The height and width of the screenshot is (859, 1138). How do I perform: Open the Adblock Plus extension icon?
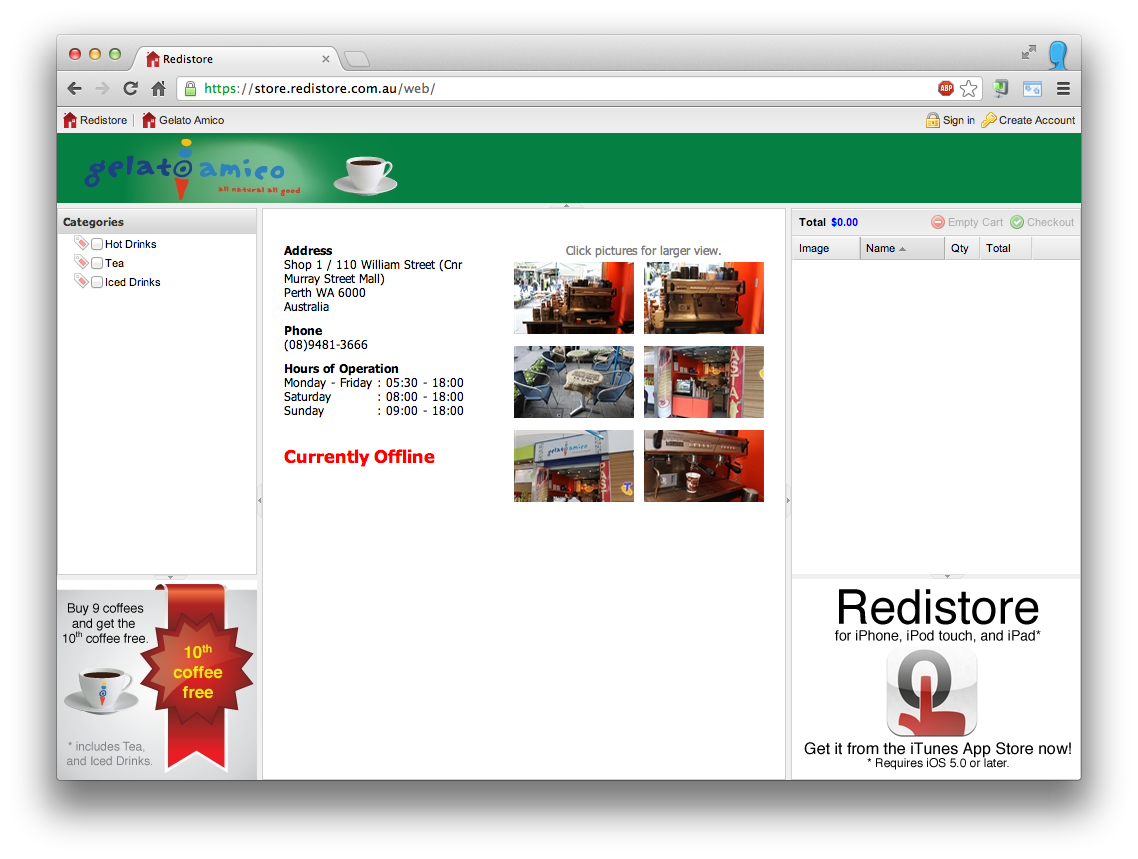coord(946,89)
